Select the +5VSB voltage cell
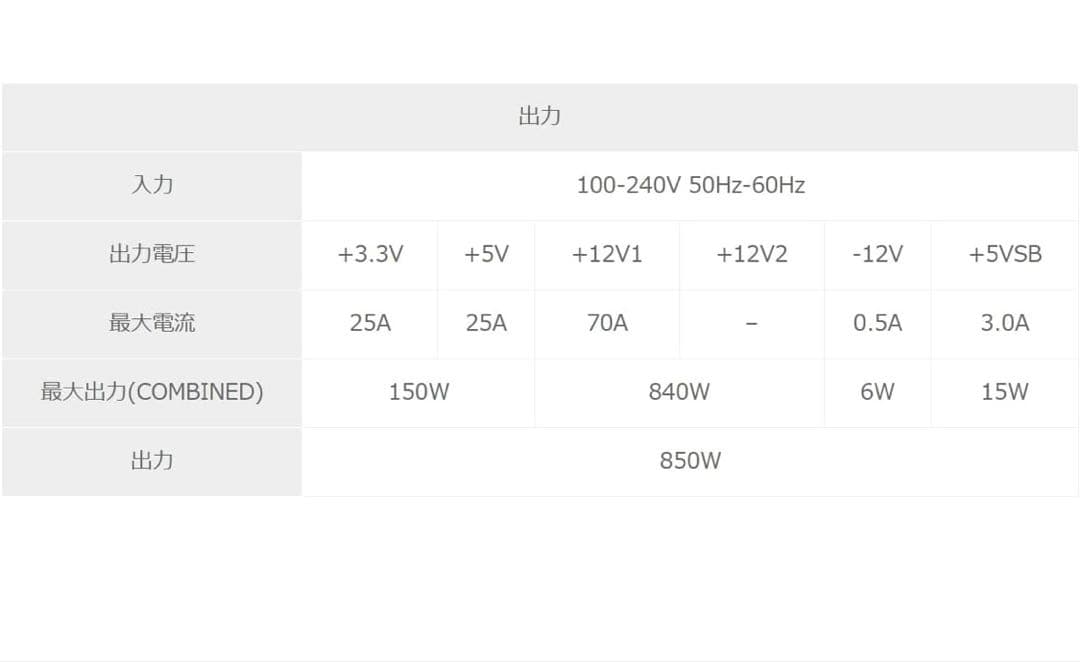 (1005, 254)
